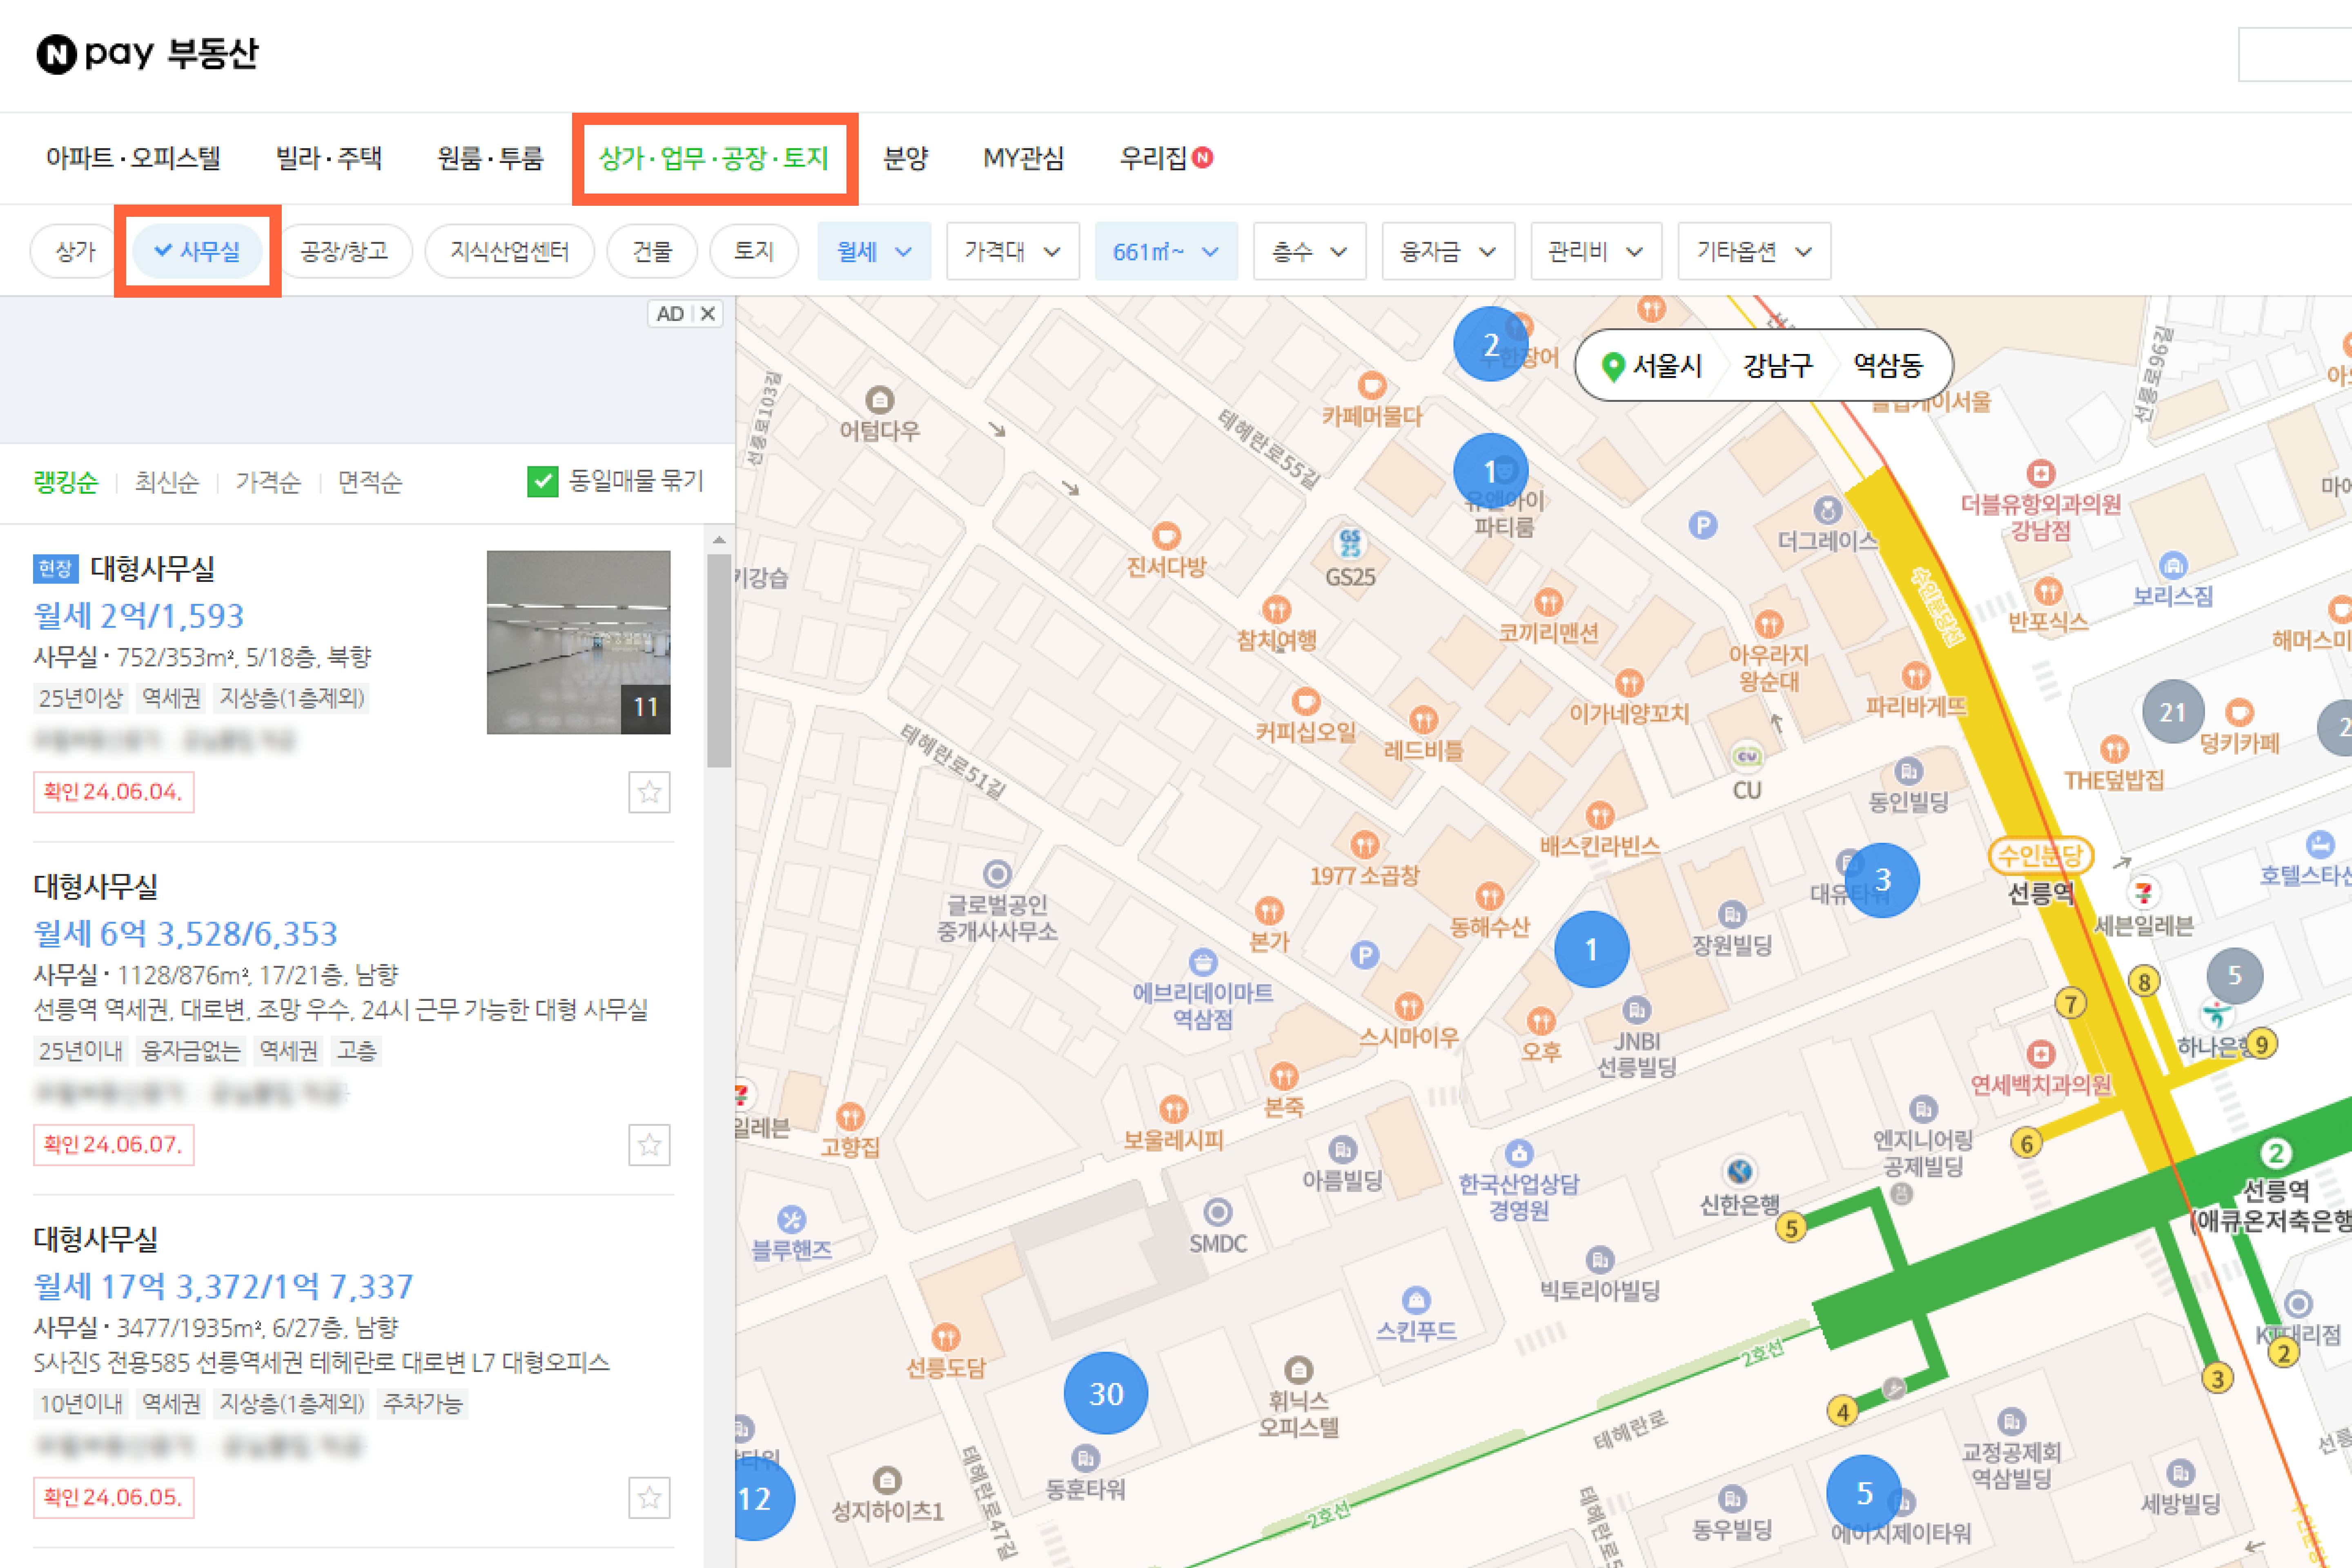Click the blue cluster marker showing 12
Screen dimensions: 2352x1568
tap(758, 1498)
